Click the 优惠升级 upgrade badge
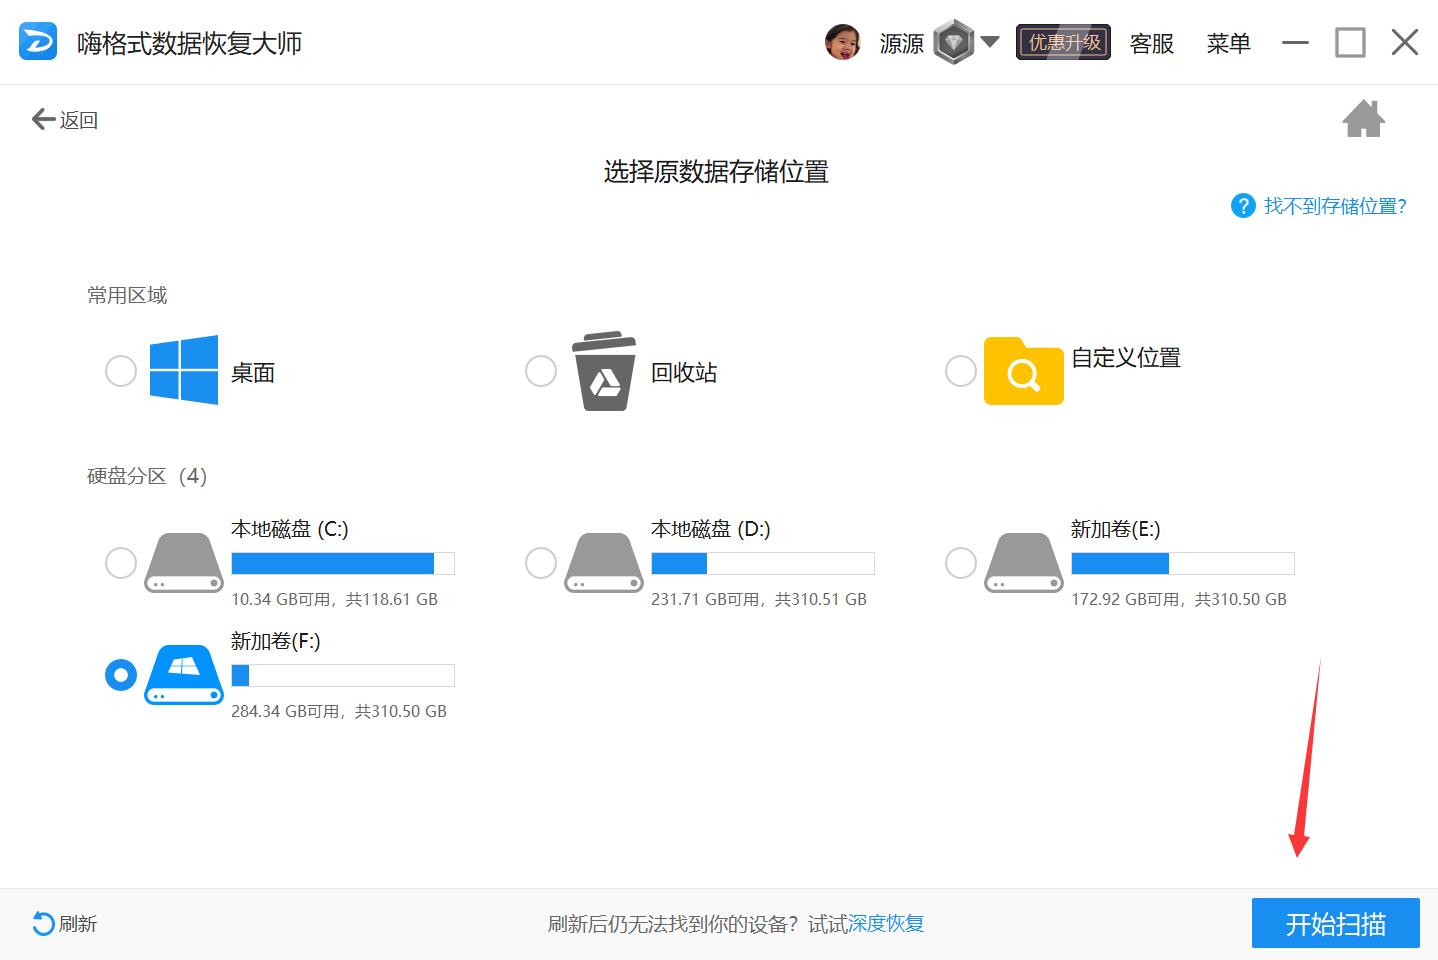 (x=1062, y=43)
